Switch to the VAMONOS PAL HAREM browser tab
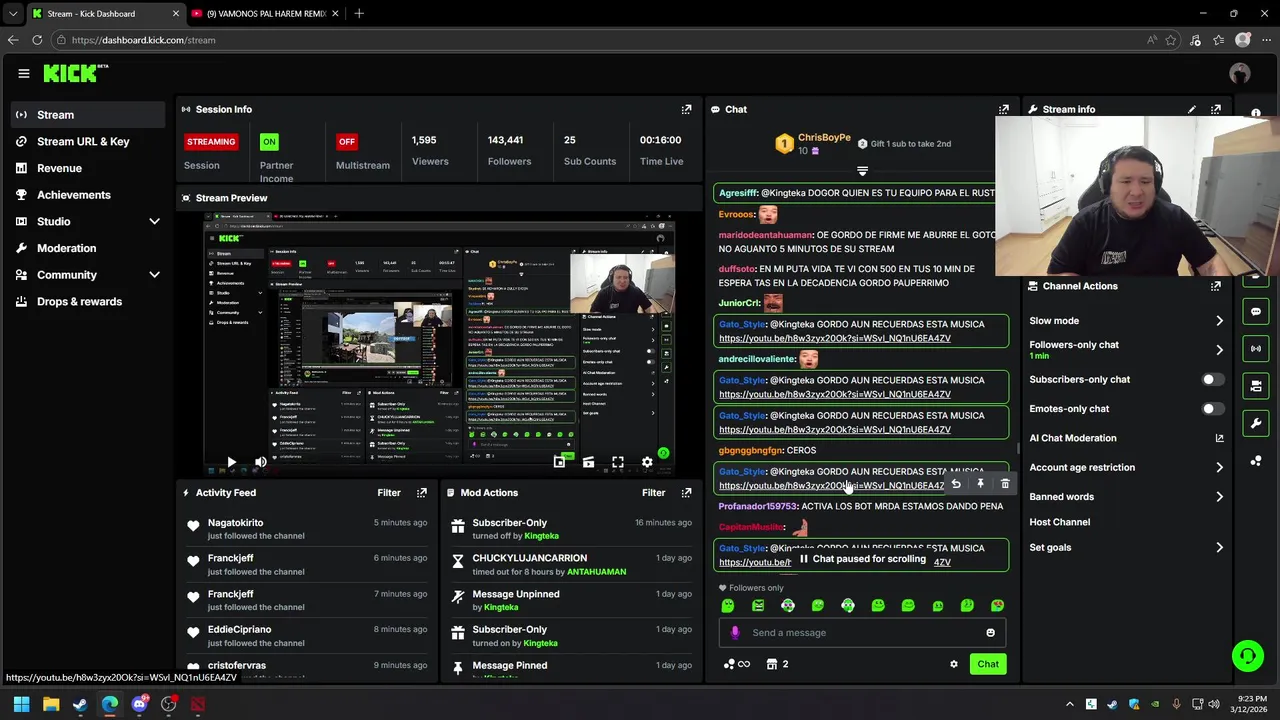This screenshot has width=1280, height=720. (265, 14)
